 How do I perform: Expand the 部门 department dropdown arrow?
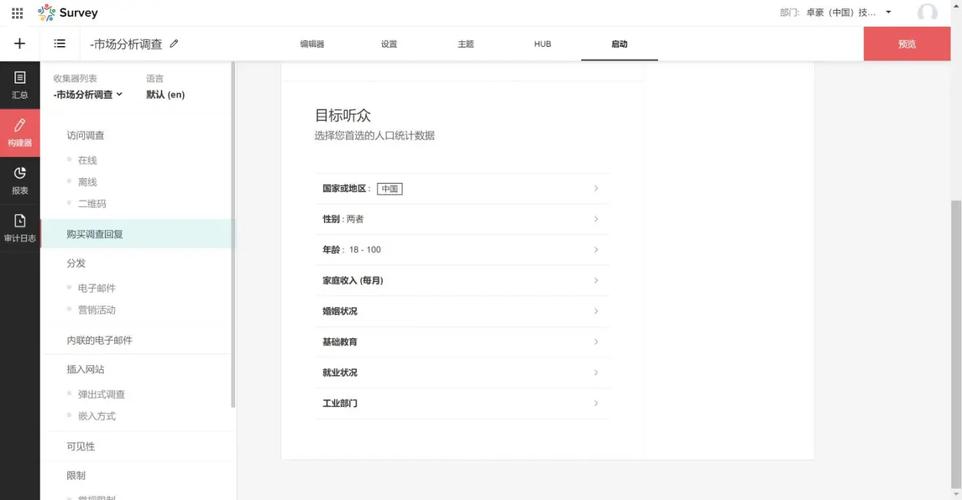(x=888, y=12)
